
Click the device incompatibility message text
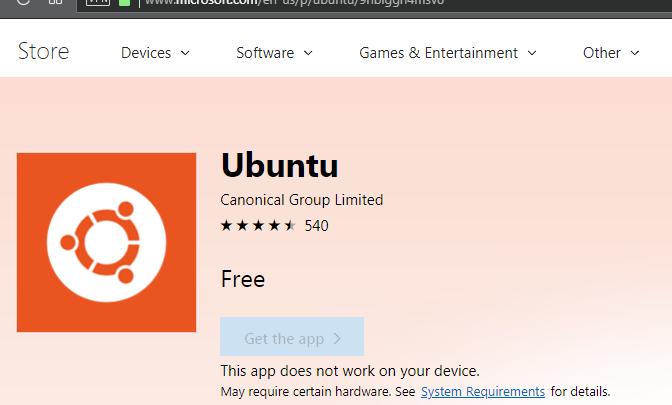pos(350,371)
